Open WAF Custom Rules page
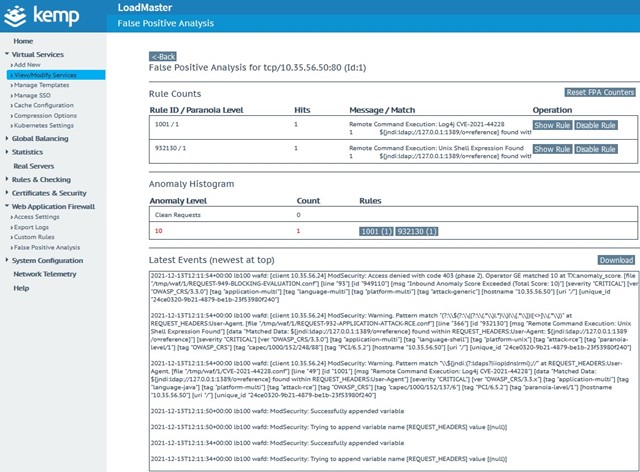This screenshot has width=640, height=472. (x=34, y=237)
